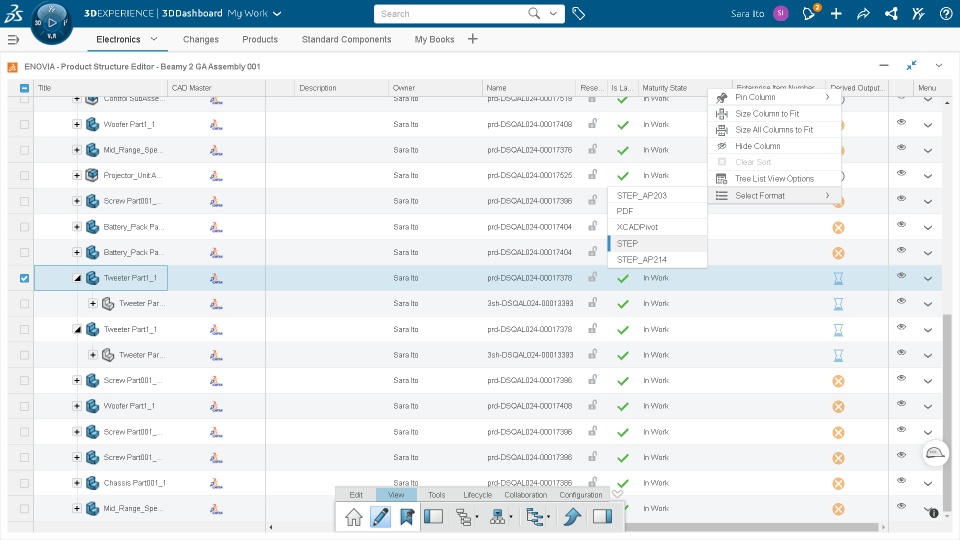The image size is (960, 540).
Task: Toggle eye visibility for first Woofer Part1_1 row
Action: 901,122
